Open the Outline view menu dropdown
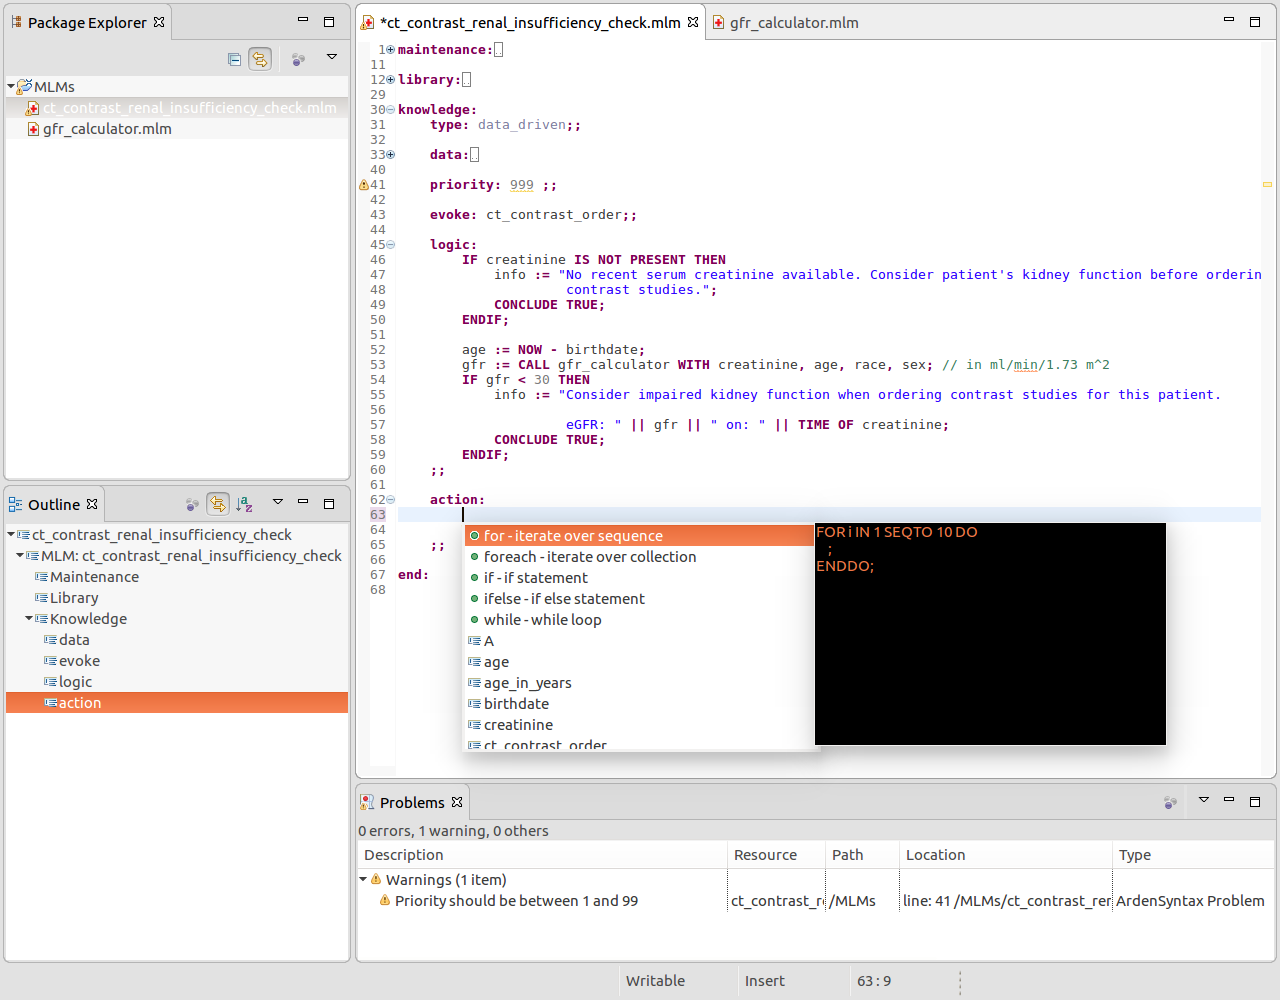 click(278, 502)
